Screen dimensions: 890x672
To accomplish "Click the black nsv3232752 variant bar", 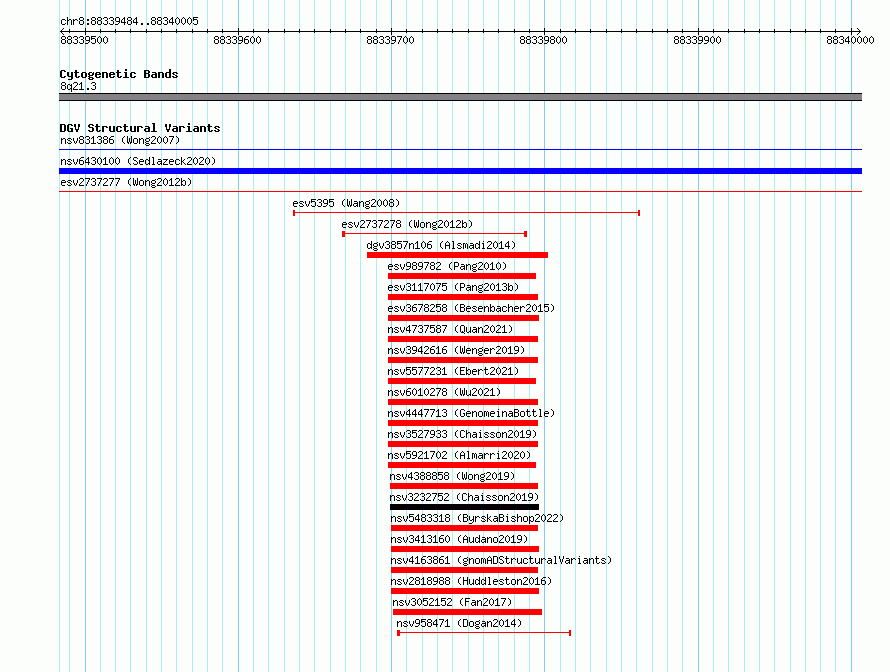I will (x=464, y=507).
